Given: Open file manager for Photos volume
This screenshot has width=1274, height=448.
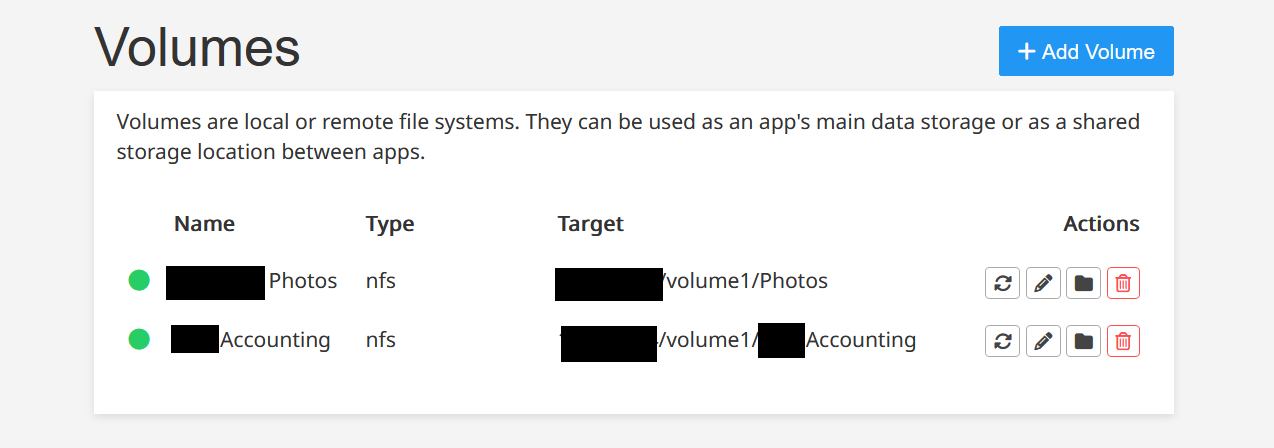Looking at the screenshot, I should pos(1083,283).
